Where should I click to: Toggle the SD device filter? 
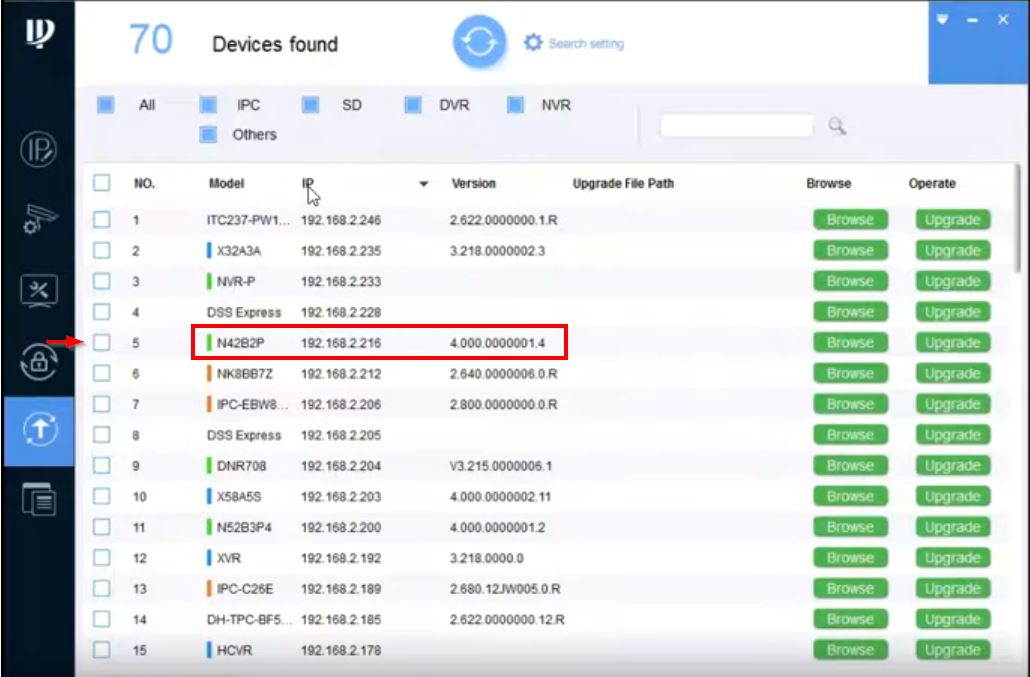[x=311, y=105]
